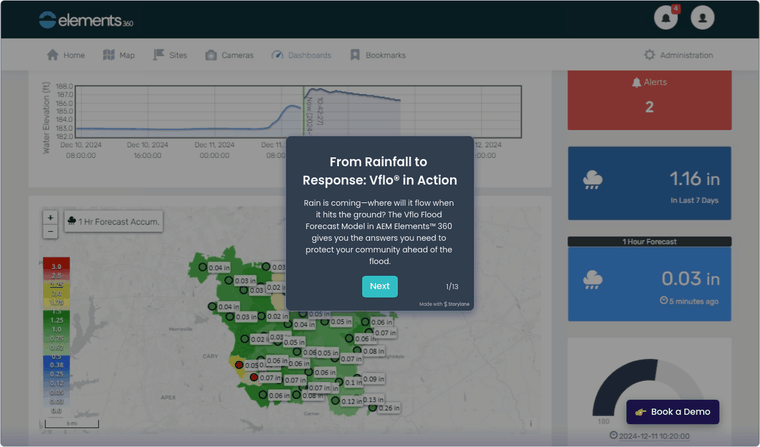This screenshot has width=760, height=447.
Task: Click the Next button in tour popup
Action: pyautogui.click(x=380, y=287)
